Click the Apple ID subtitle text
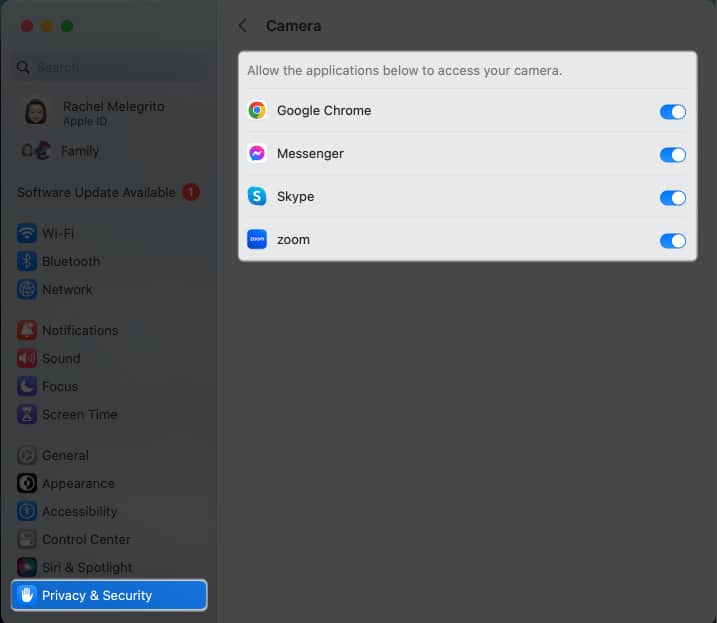The image size is (717, 623). pos(85,122)
